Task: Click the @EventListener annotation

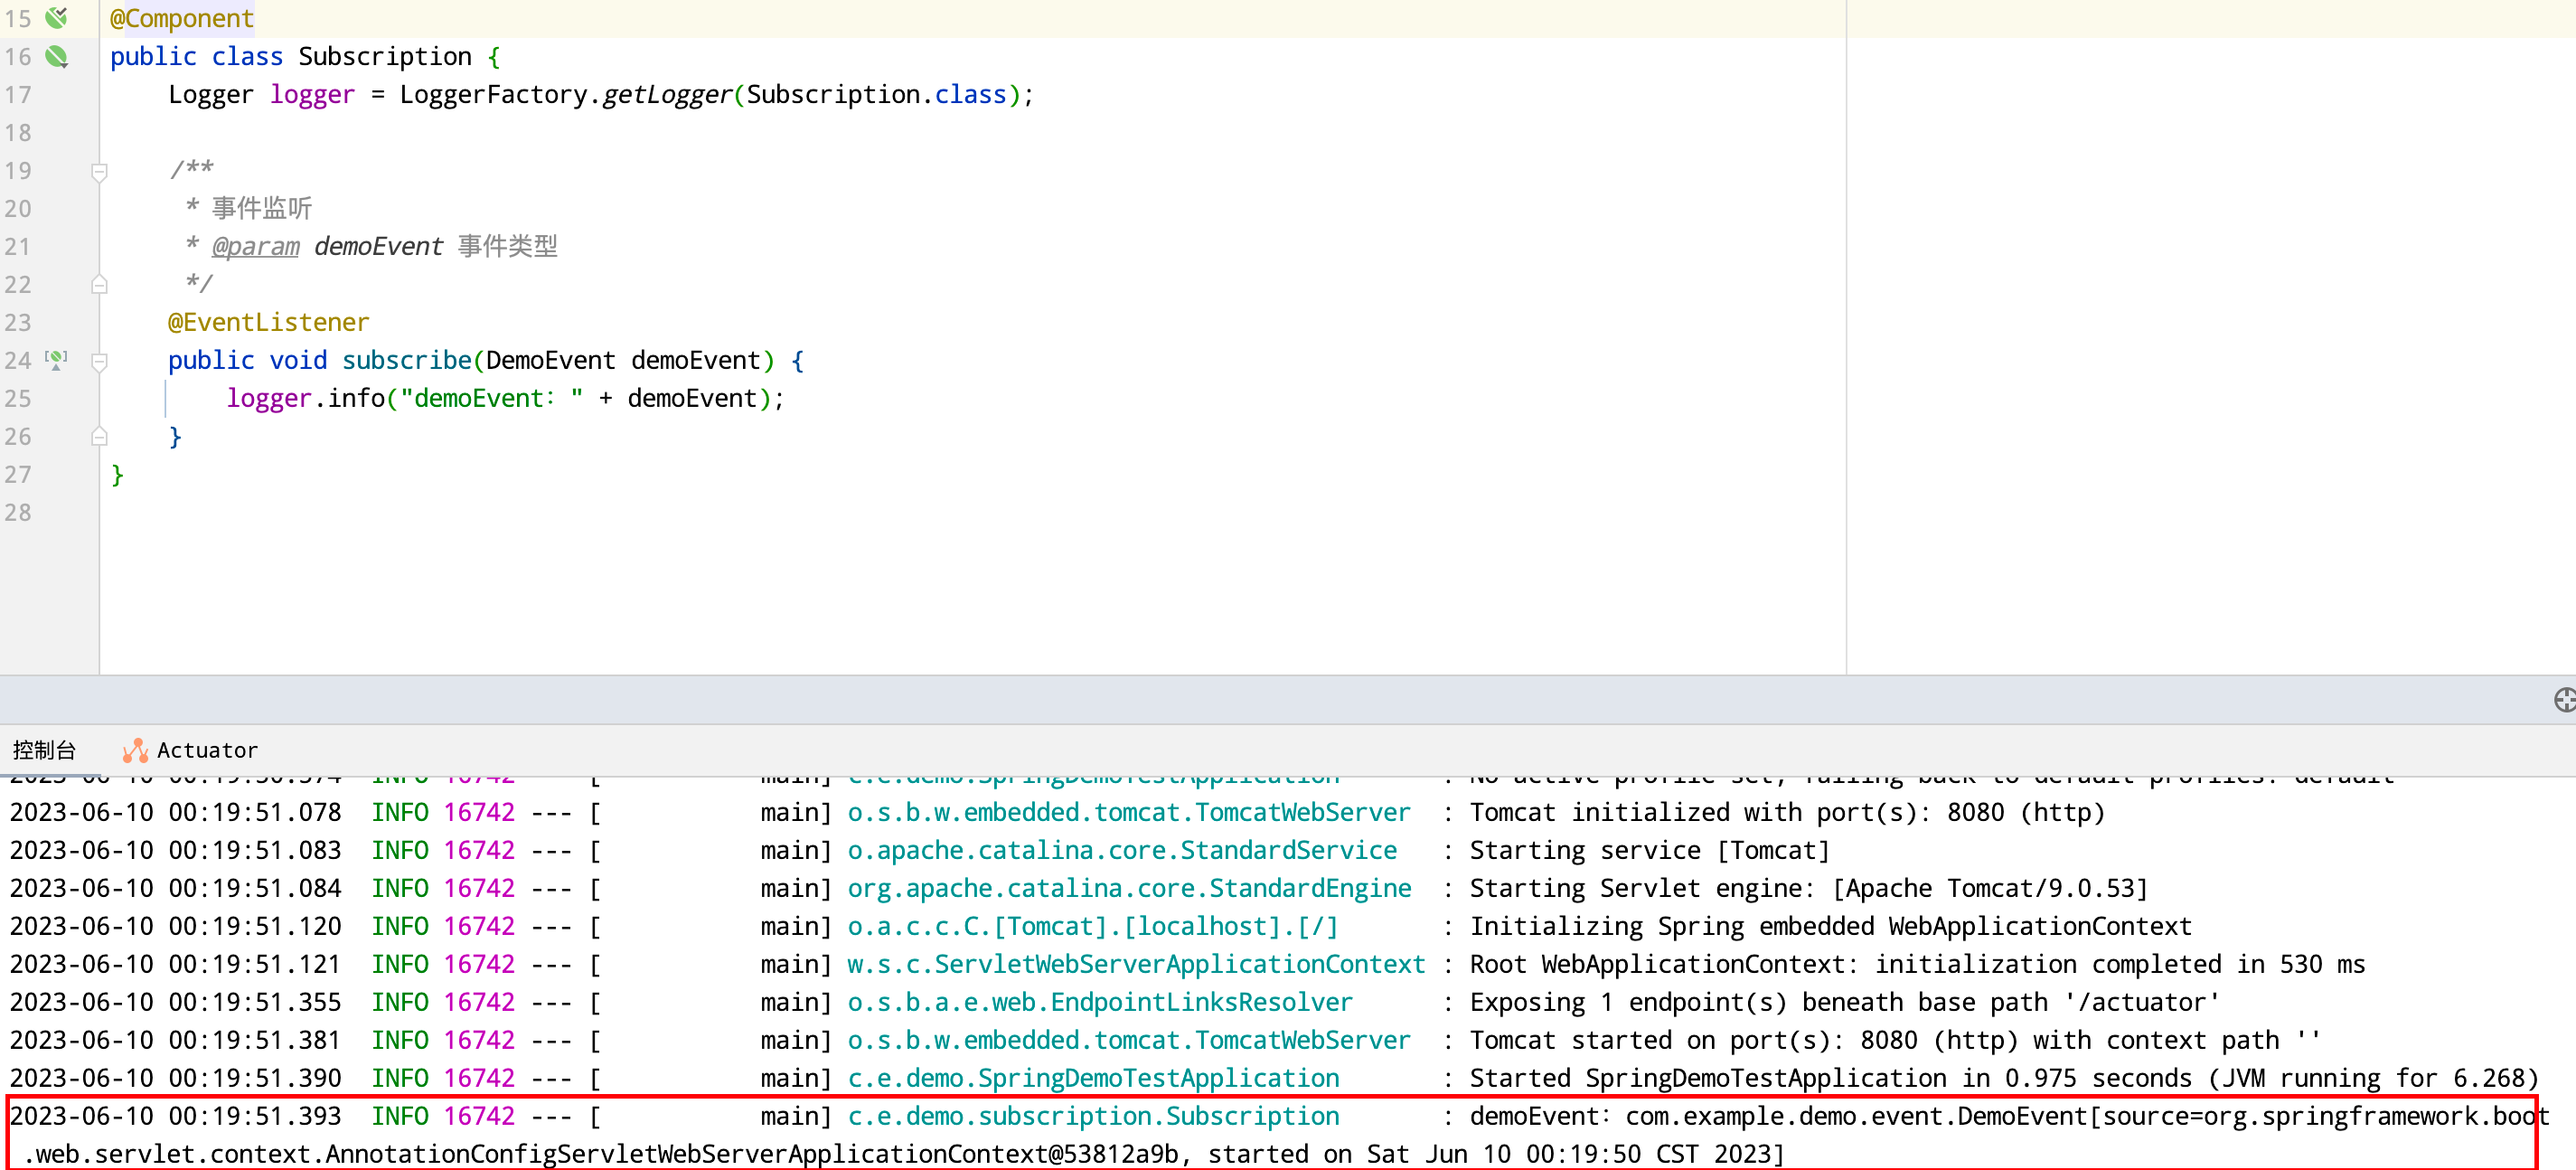Action: click(x=268, y=322)
